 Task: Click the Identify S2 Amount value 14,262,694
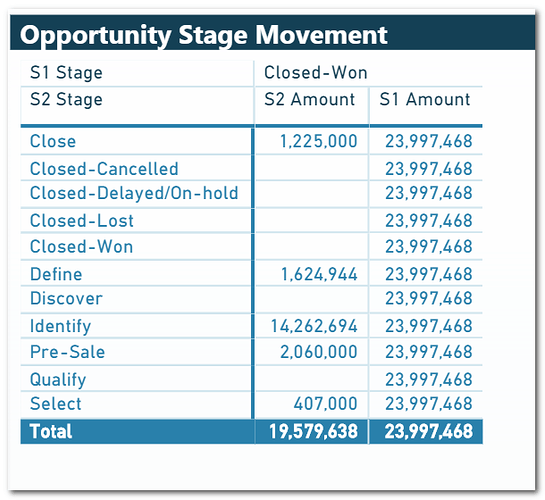click(314, 326)
